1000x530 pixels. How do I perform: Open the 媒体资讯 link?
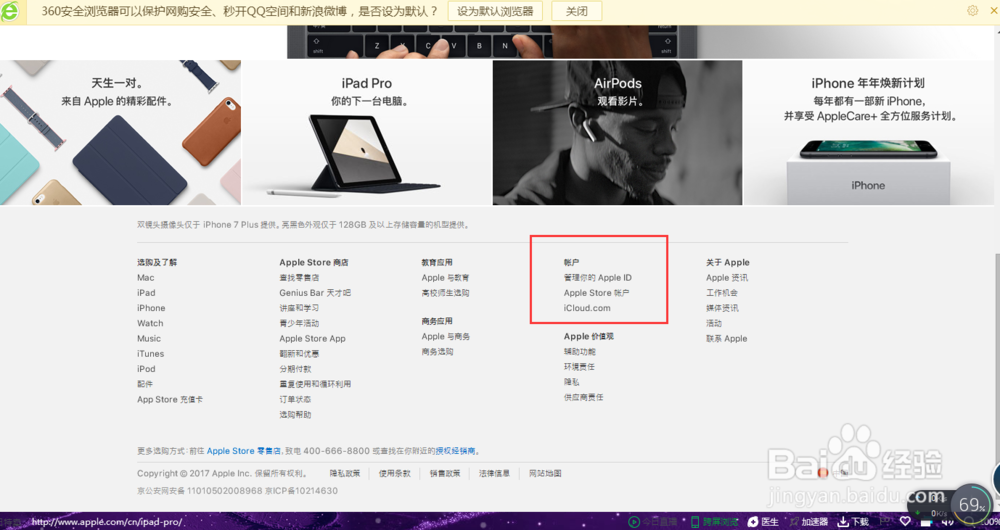pos(722,308)
